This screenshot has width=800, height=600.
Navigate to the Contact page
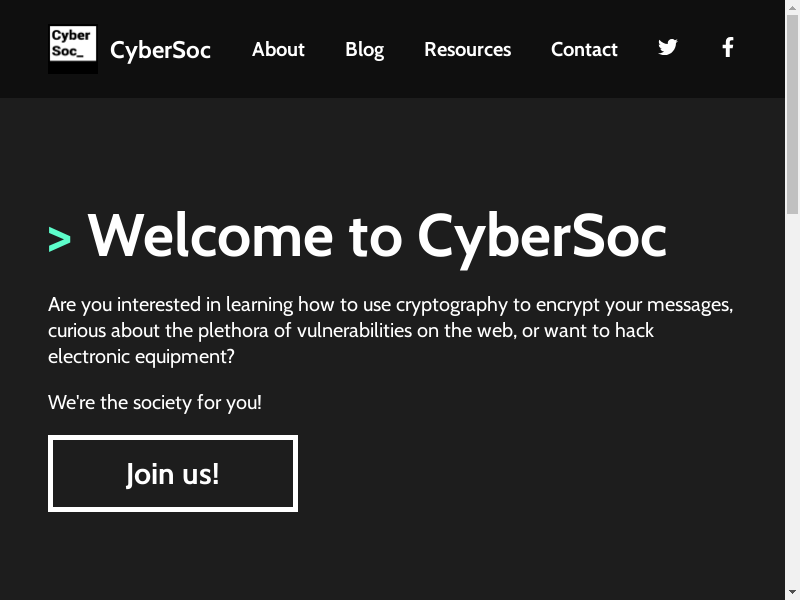(584, 49)
